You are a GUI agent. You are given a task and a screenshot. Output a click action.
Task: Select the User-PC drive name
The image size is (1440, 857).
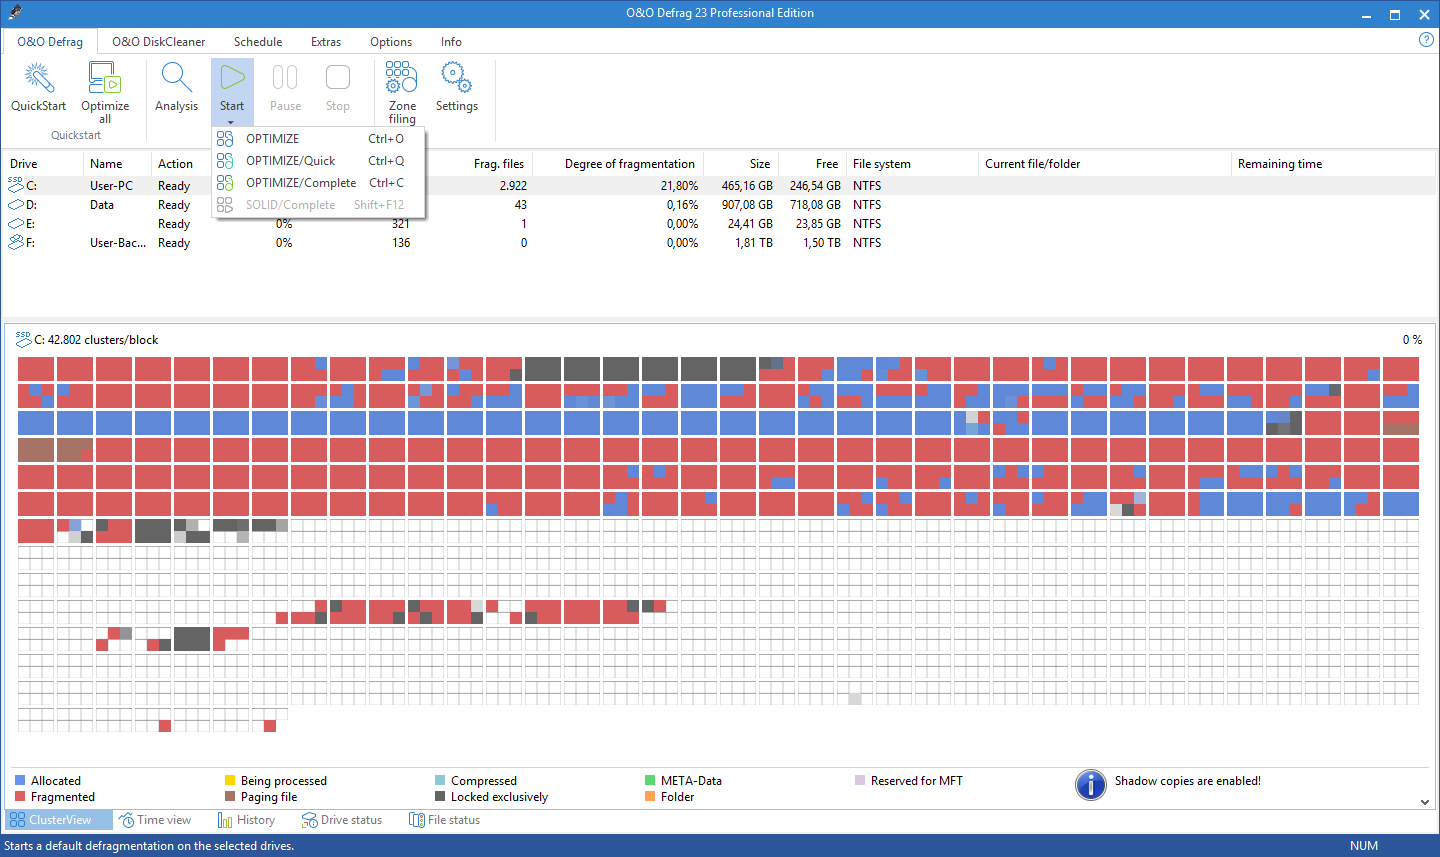coord(111,186)
